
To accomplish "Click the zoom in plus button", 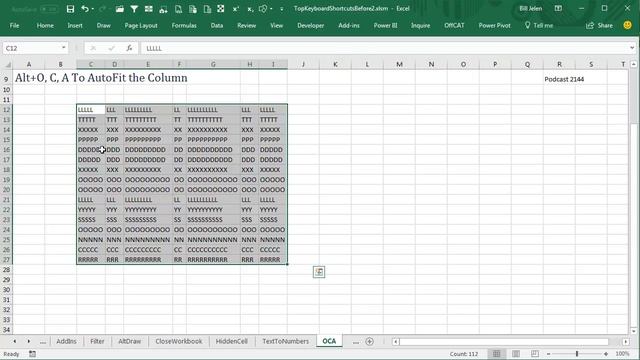I will (x=606, y=354).
